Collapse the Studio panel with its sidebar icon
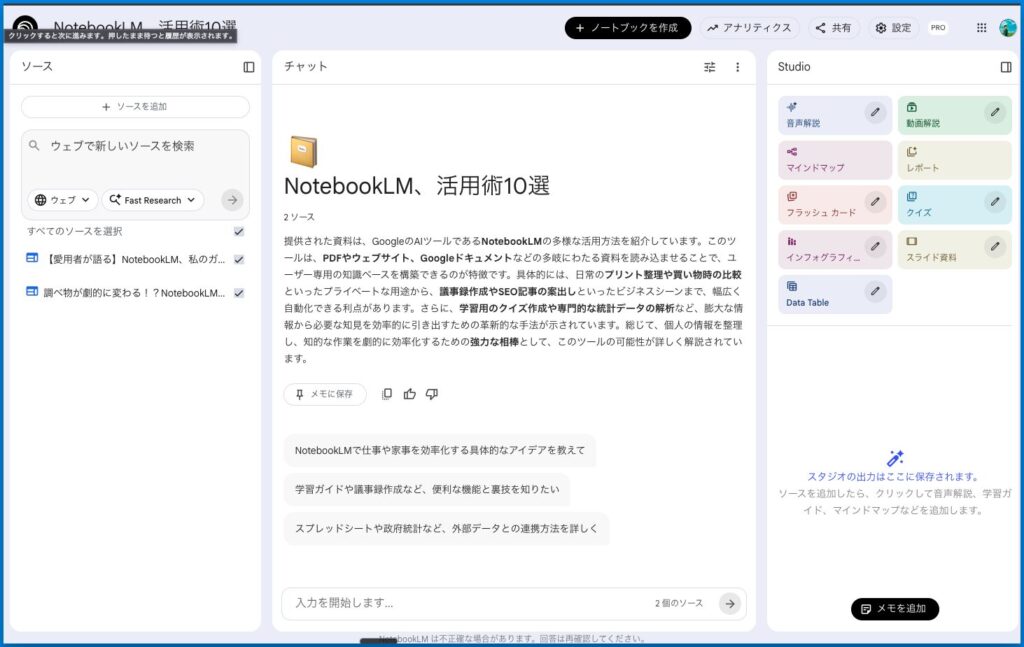Screen dimensions: 1024x647 pos(1006,67)
